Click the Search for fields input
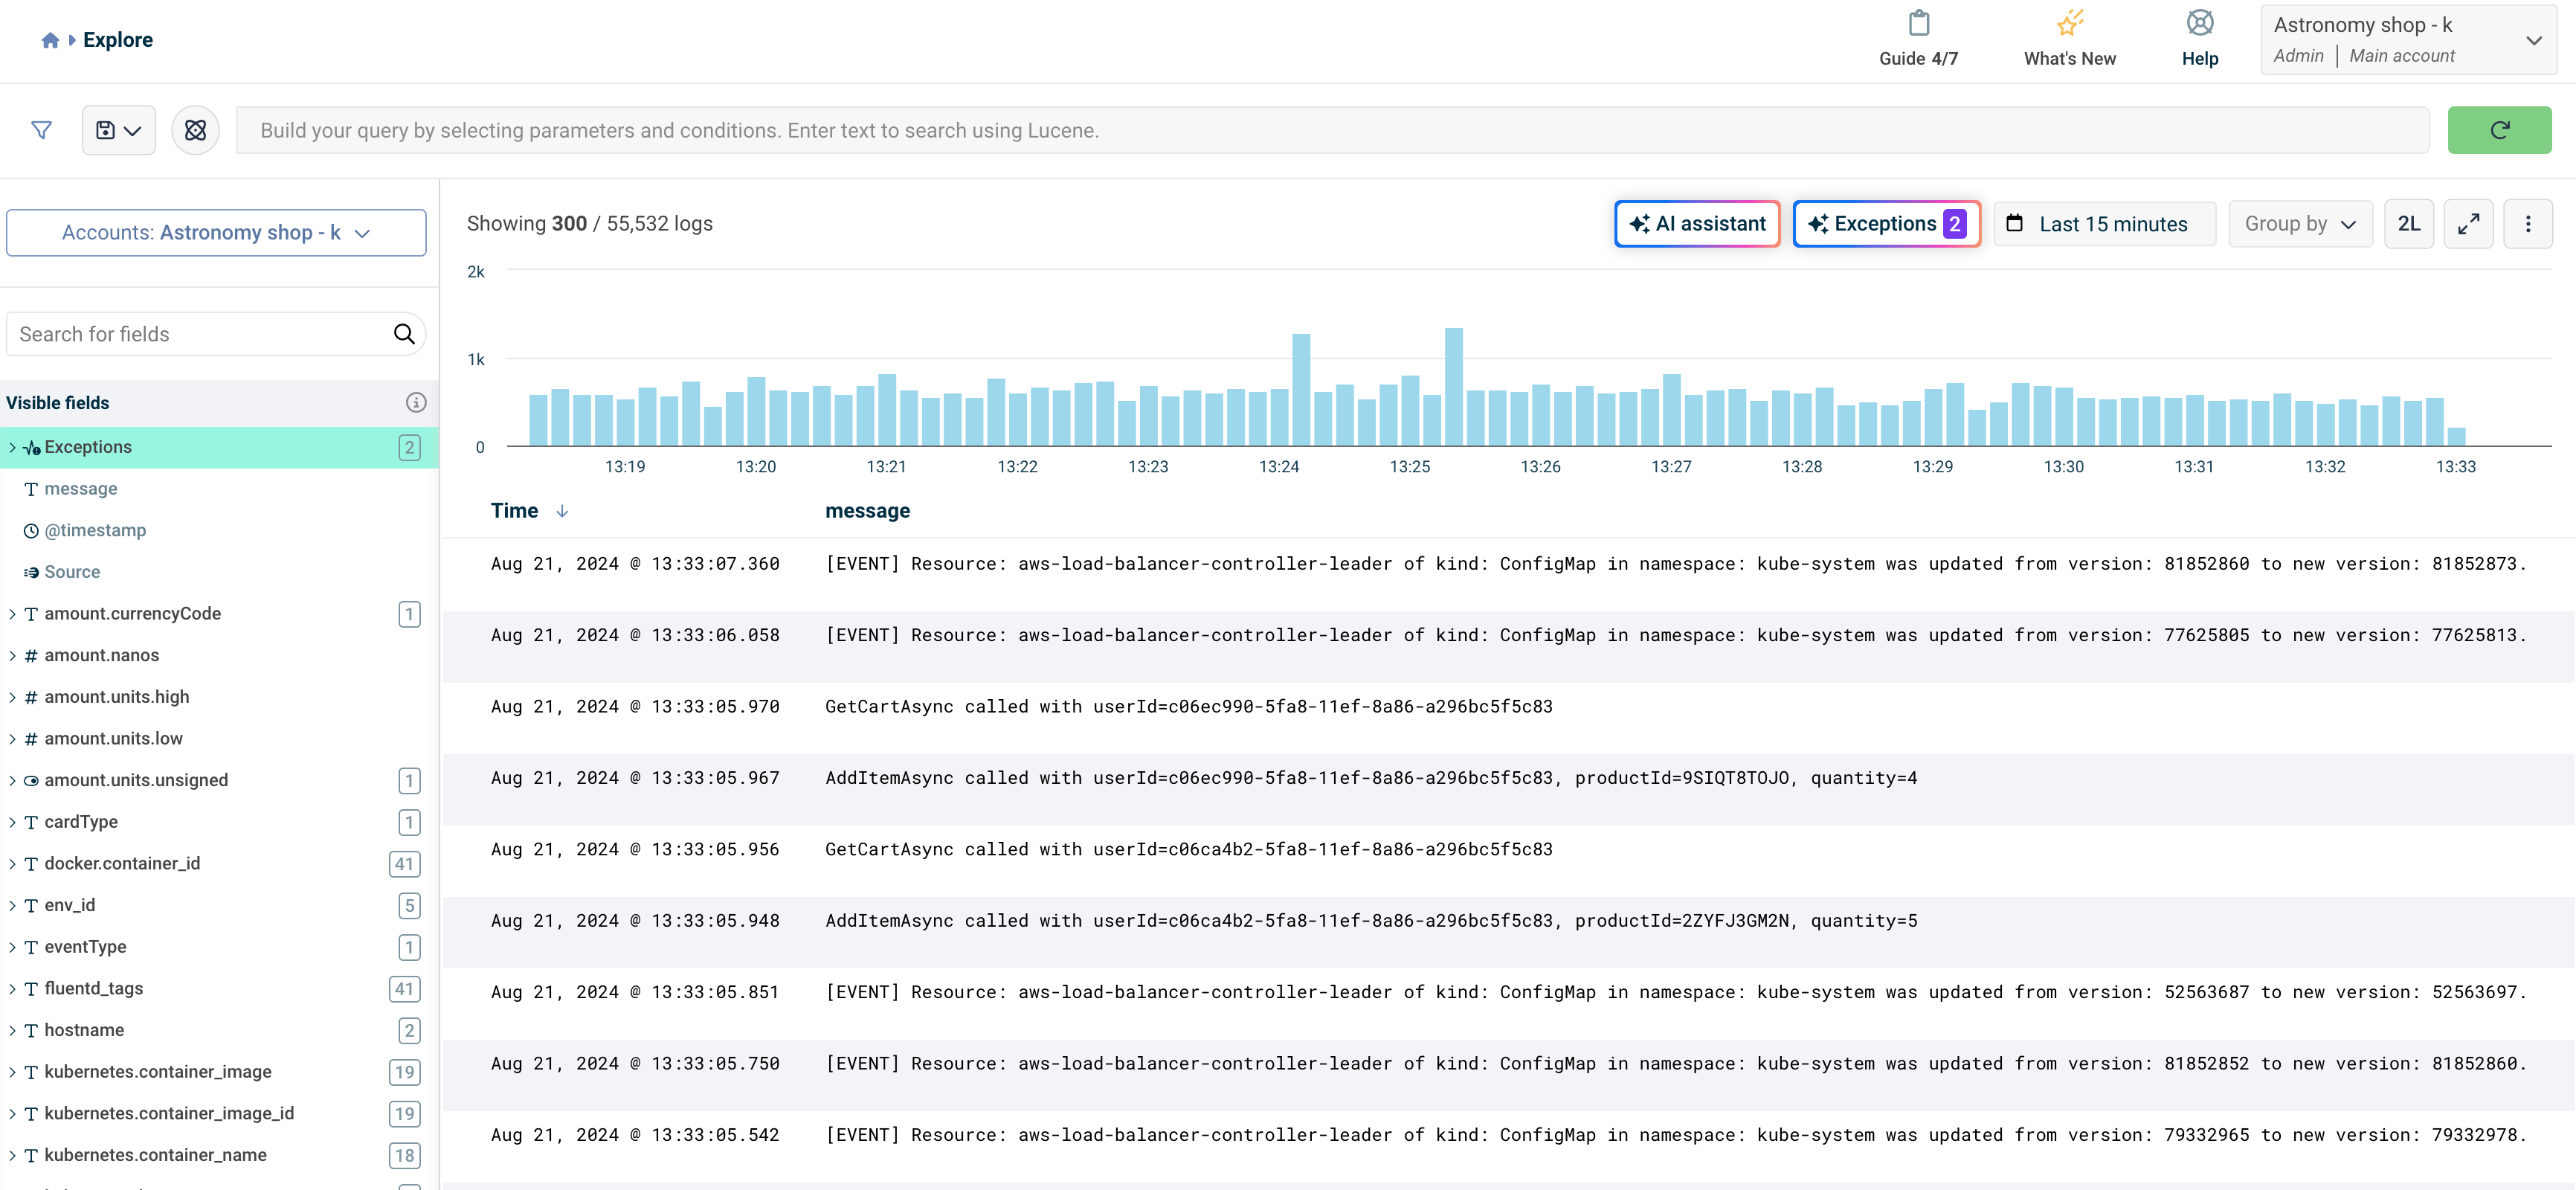This screenshot has width=2576, height=1190. (200, 334)
